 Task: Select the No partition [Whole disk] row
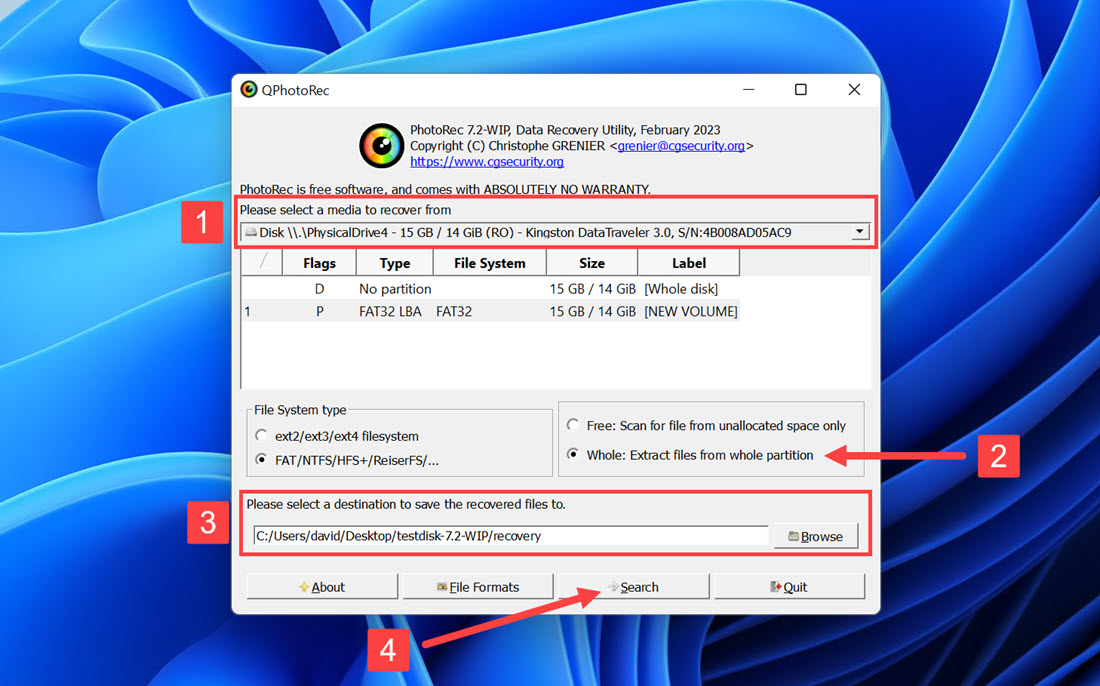tap(490, 288)
